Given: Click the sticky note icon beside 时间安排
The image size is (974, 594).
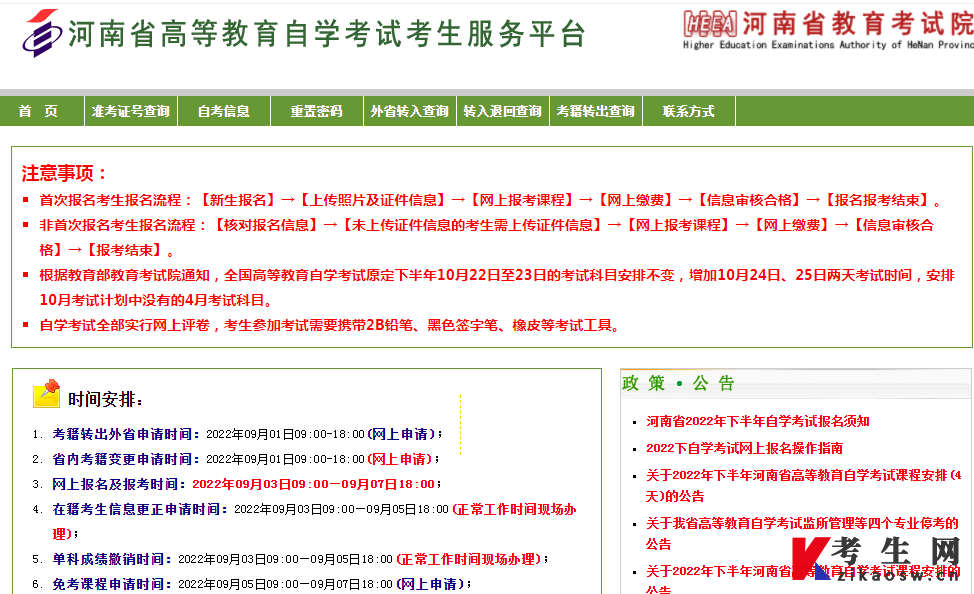Looking at the screenshot, I should tap(44, 392).
